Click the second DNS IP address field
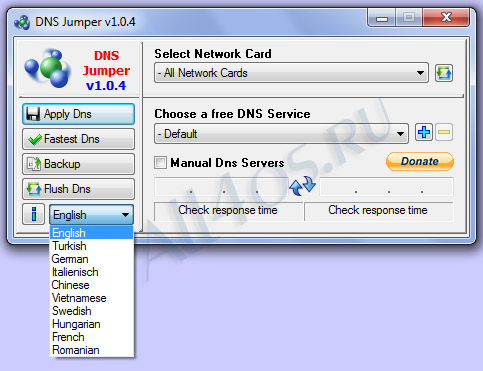 click(386, 187)
